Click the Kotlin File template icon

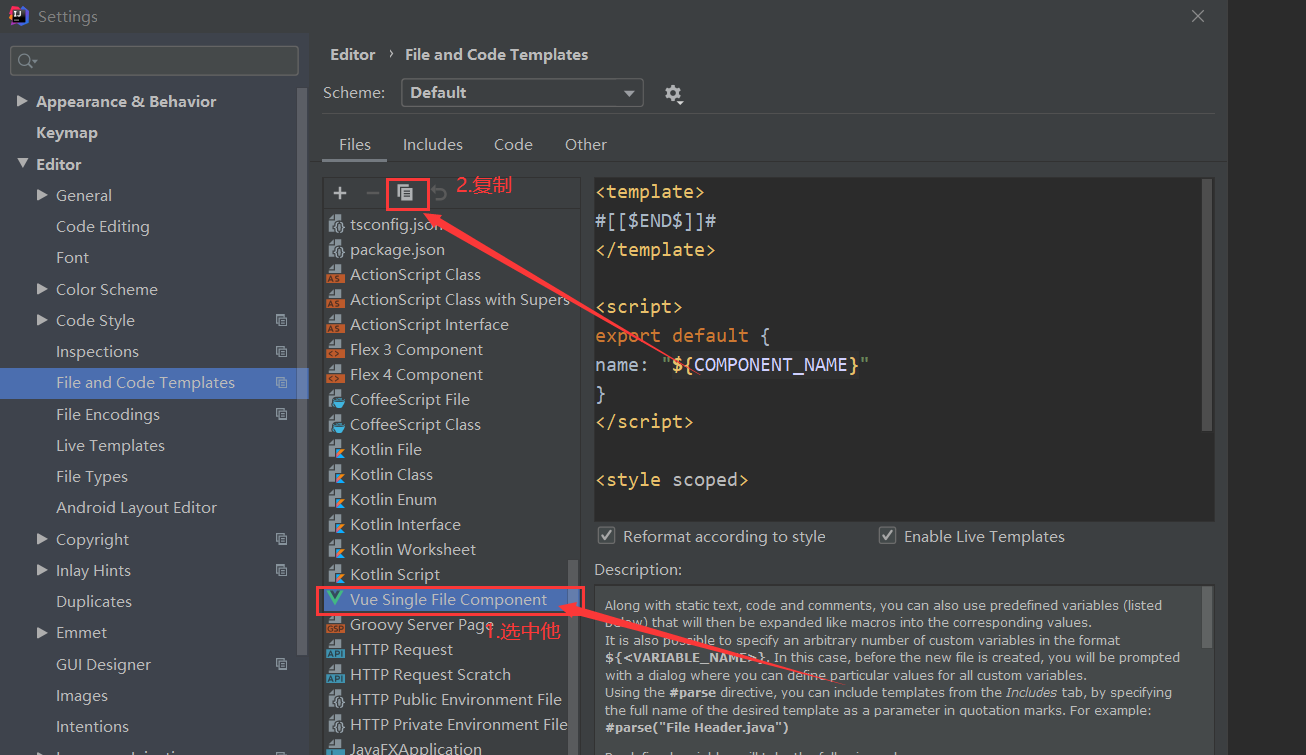(x=336, y=450)
